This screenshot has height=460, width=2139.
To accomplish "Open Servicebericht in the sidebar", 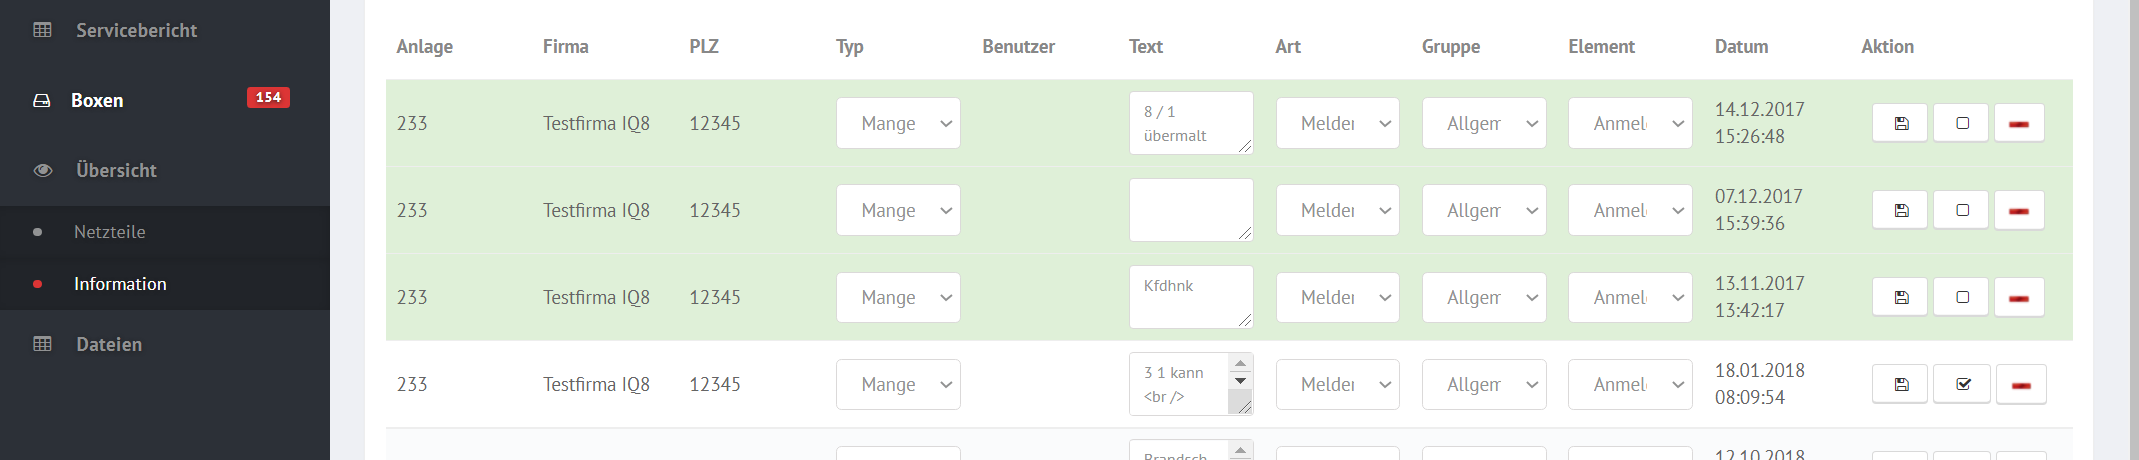I will [x=136, y=30].
